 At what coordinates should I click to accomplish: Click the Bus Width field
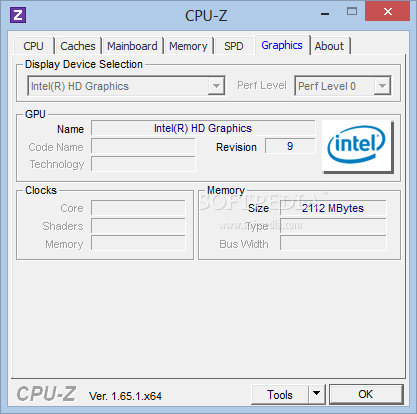tap(333, 243)
